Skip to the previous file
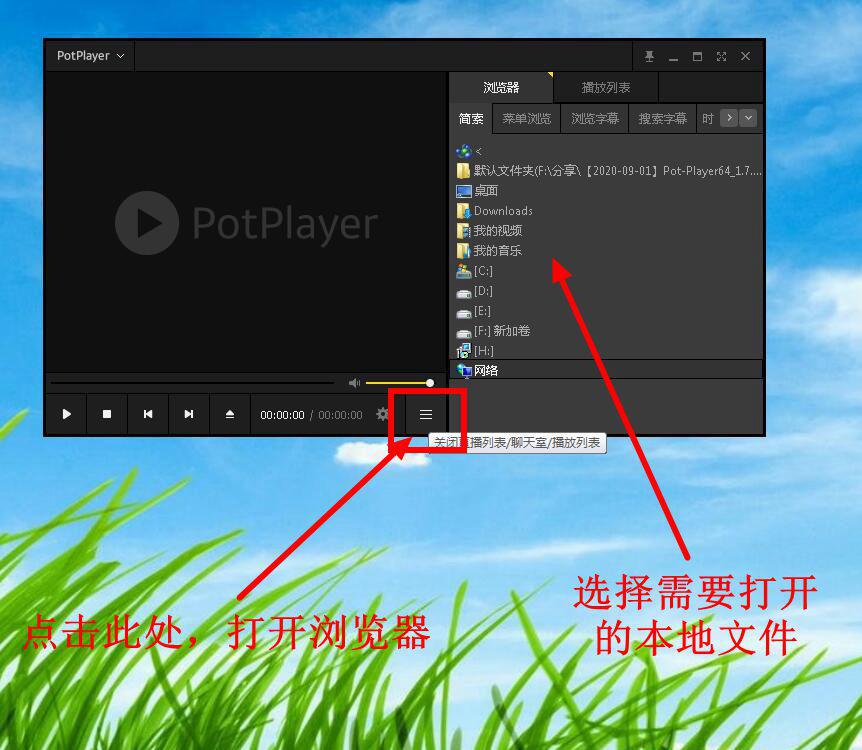This screenshot has width=862, height=750. pyautogui.click(x=148, y=414)
